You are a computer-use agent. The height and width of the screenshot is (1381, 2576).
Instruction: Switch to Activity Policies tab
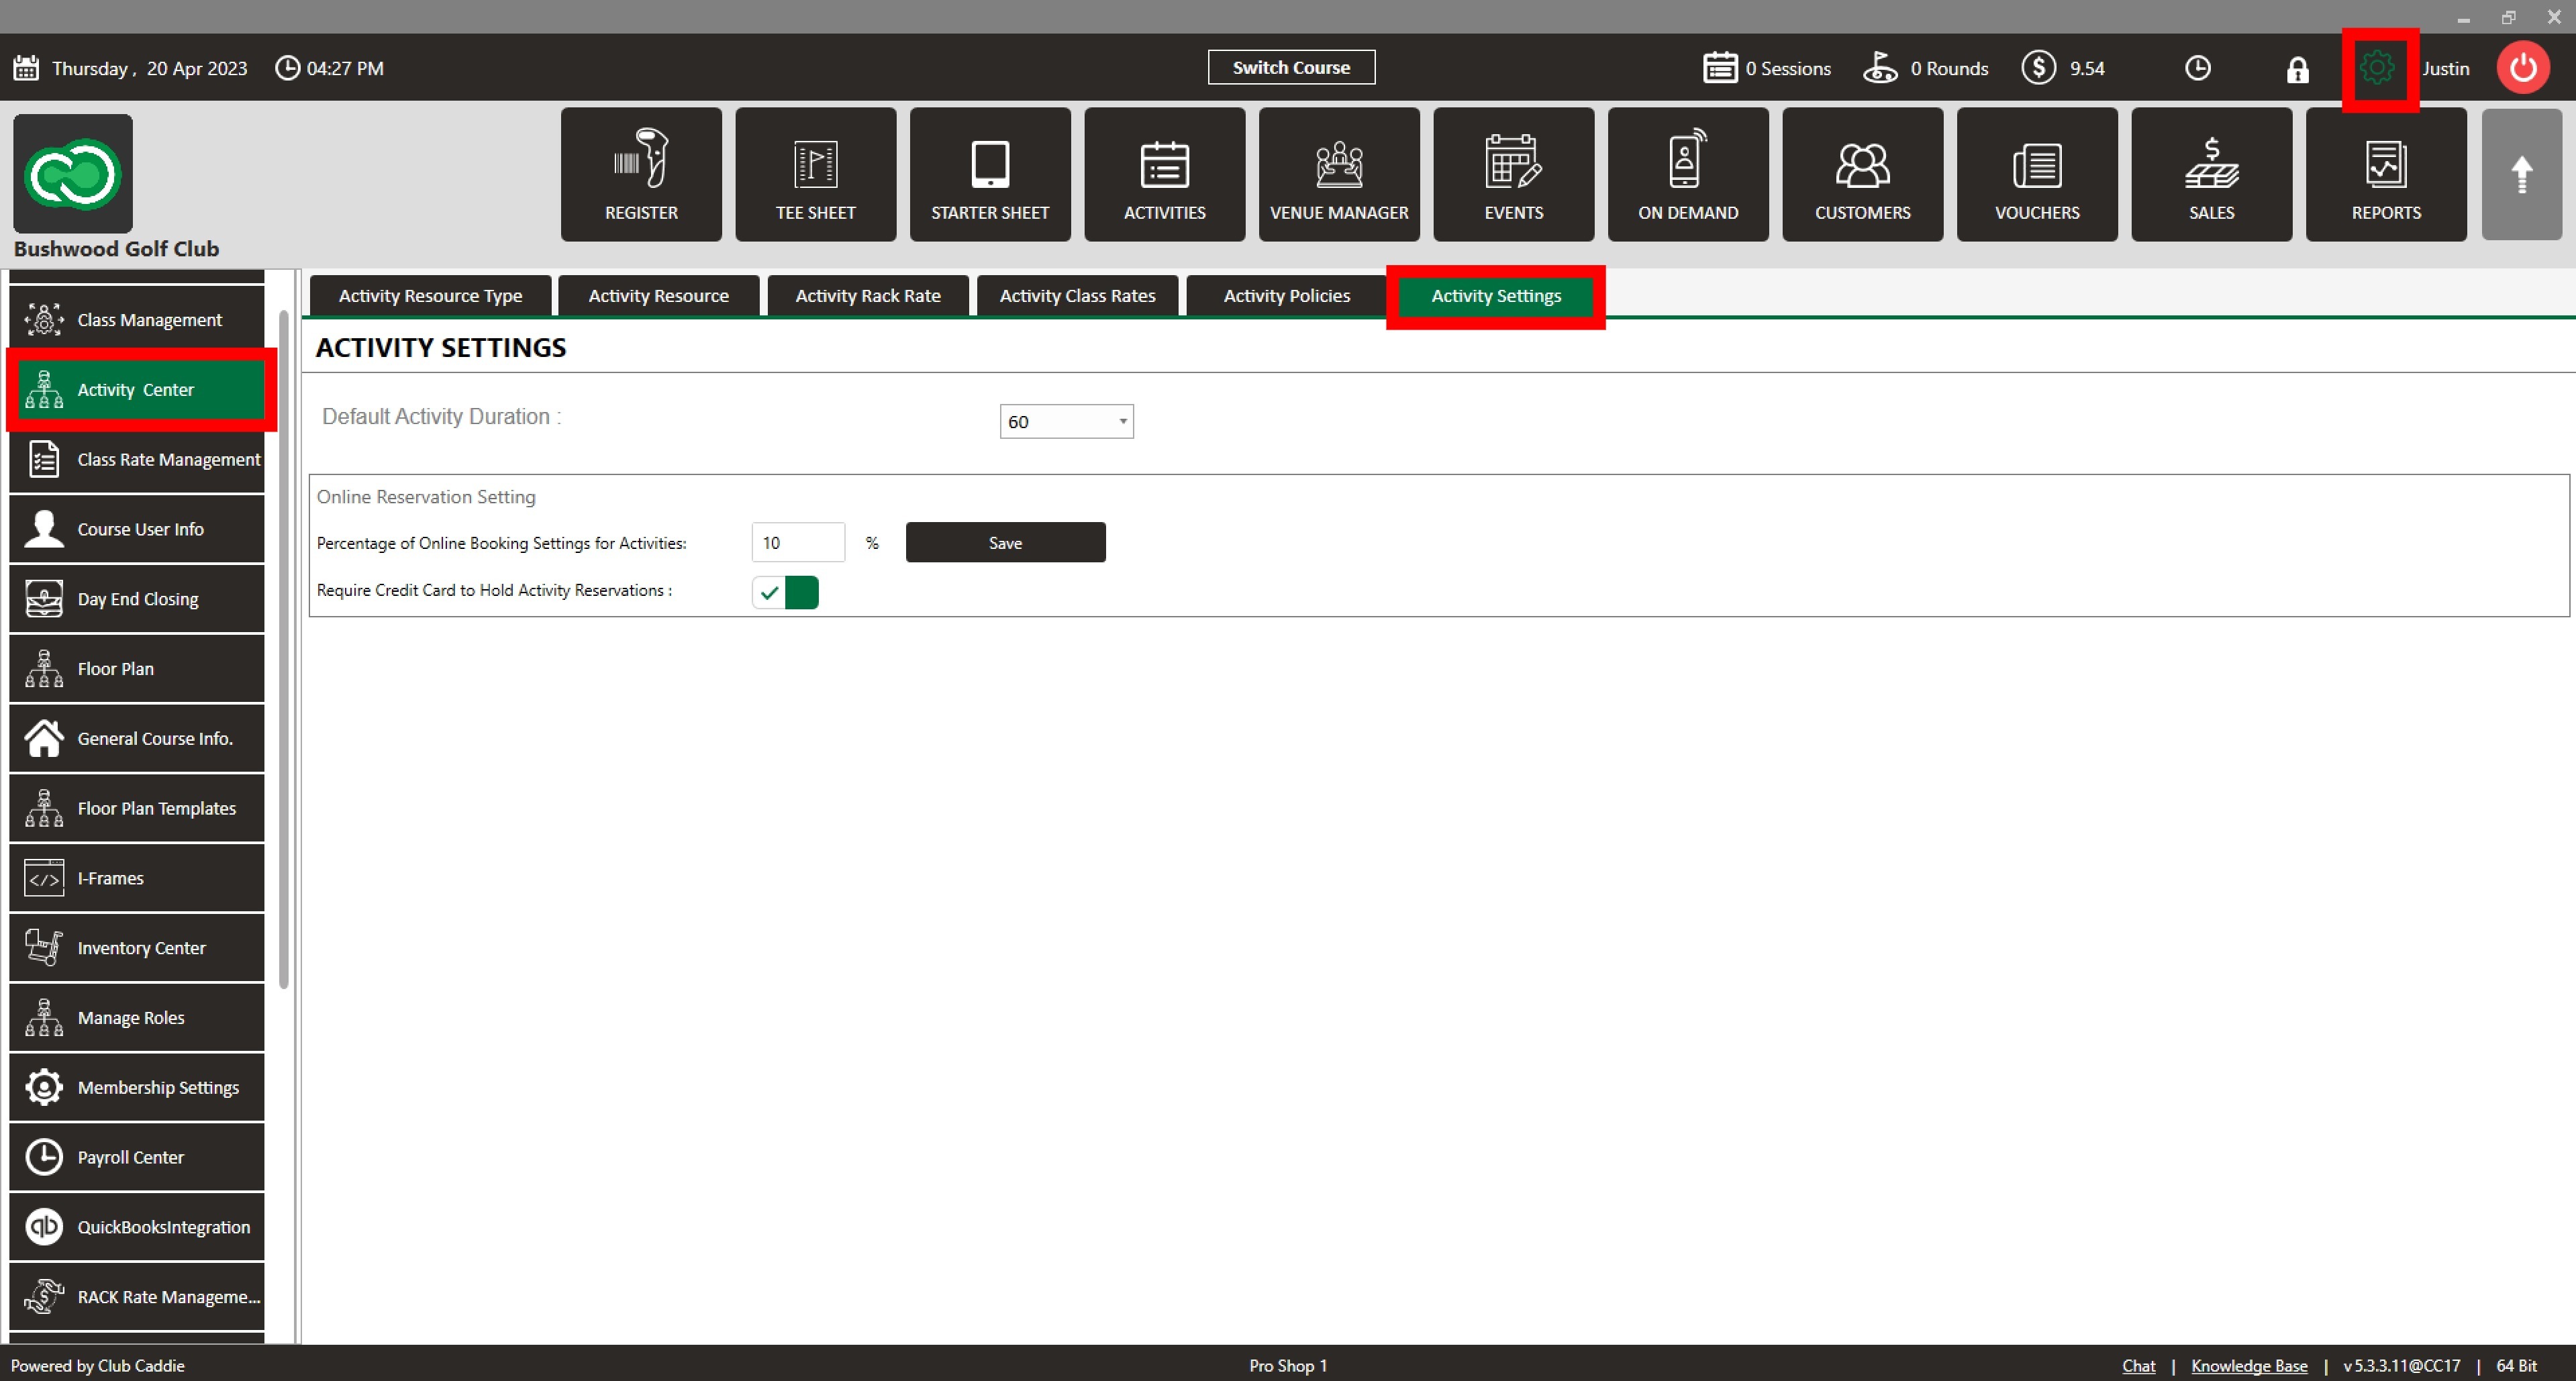click(1286, 296)
